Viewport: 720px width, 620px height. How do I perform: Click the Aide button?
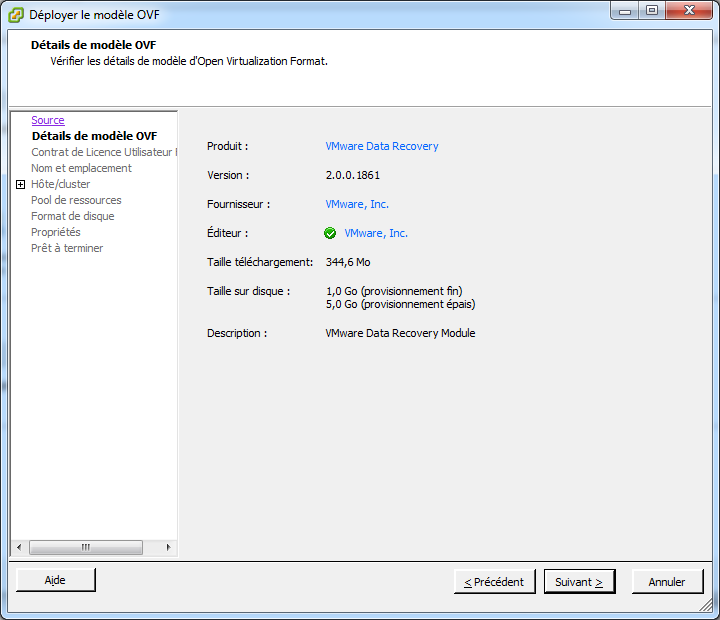point(56,580)
